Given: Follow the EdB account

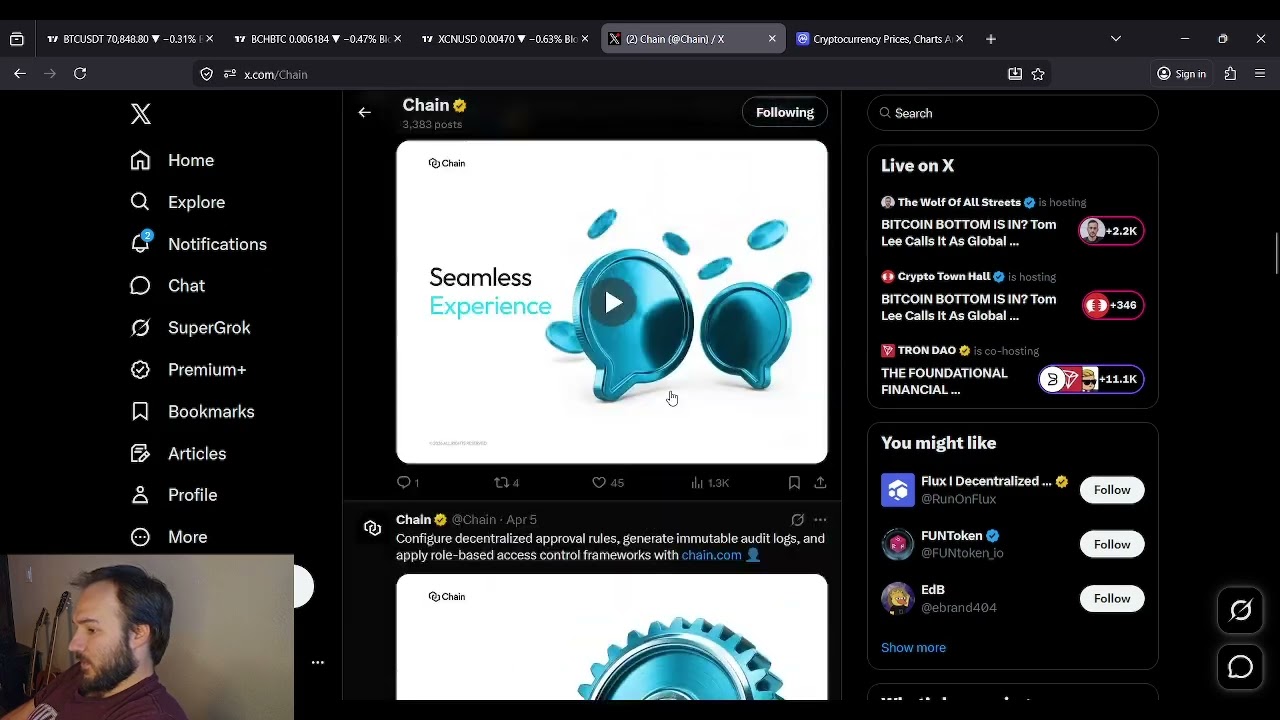Looking at the screenshot, I should (x=1112, y=598).
